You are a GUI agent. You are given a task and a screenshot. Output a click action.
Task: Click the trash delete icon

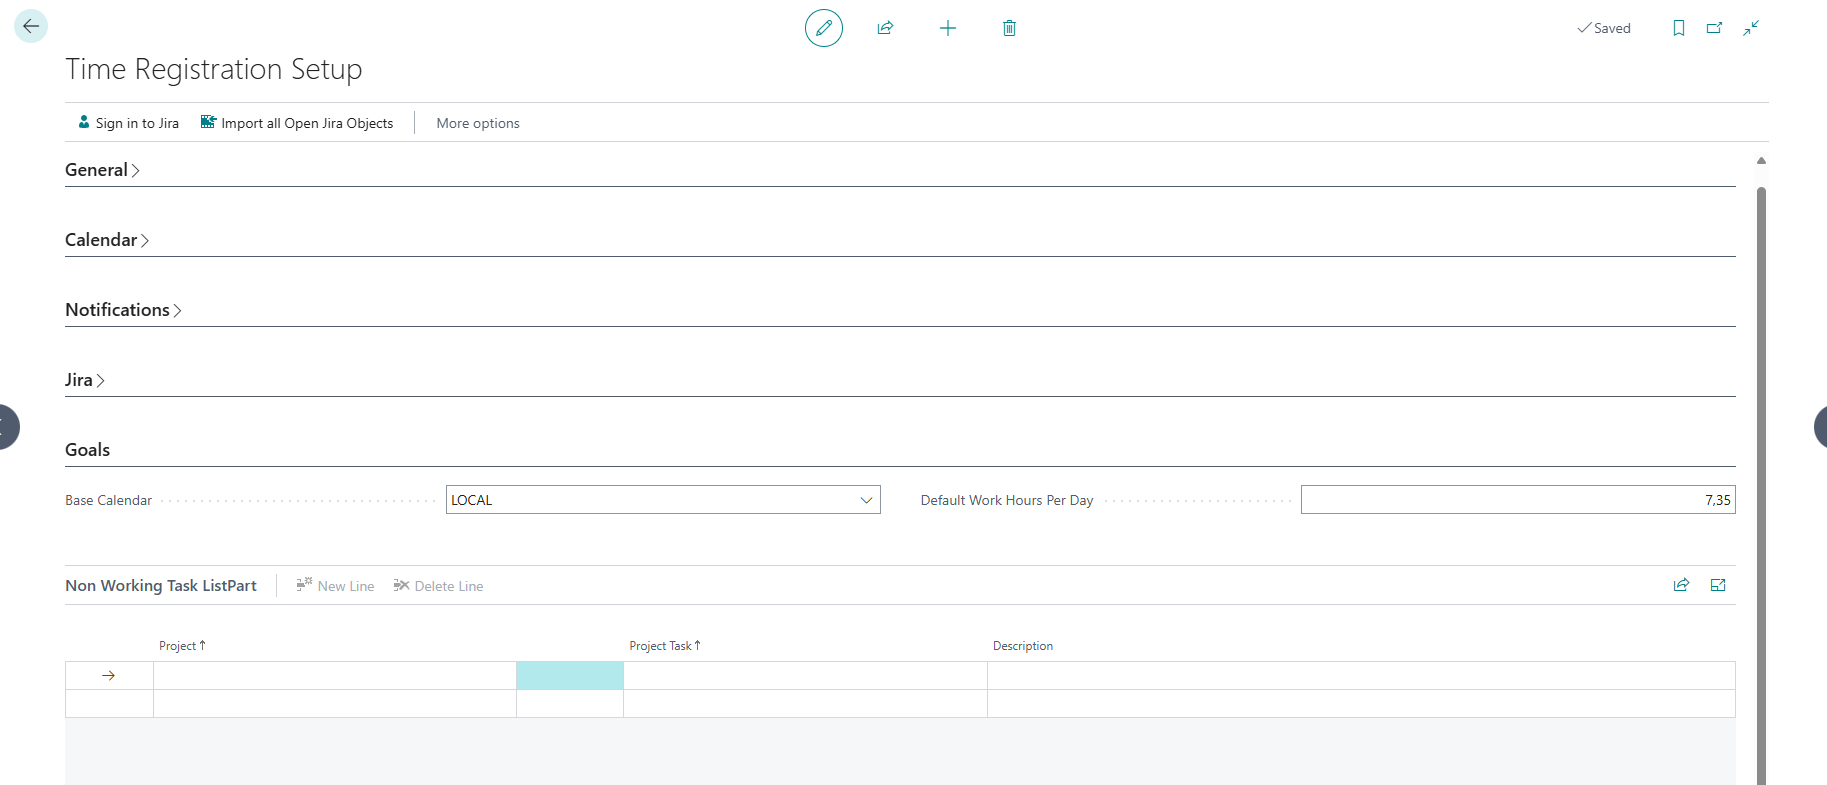[x=1009, y=28]
